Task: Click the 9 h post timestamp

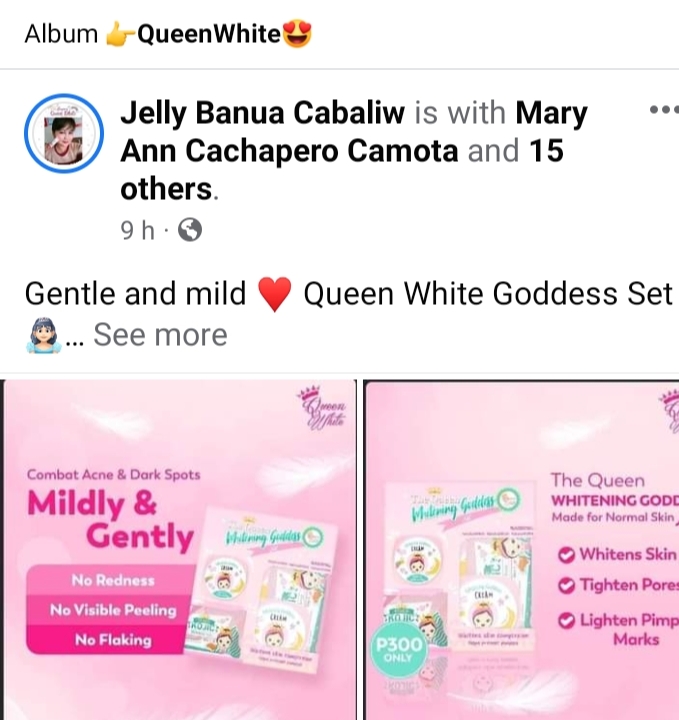Action: coord(137,230)
